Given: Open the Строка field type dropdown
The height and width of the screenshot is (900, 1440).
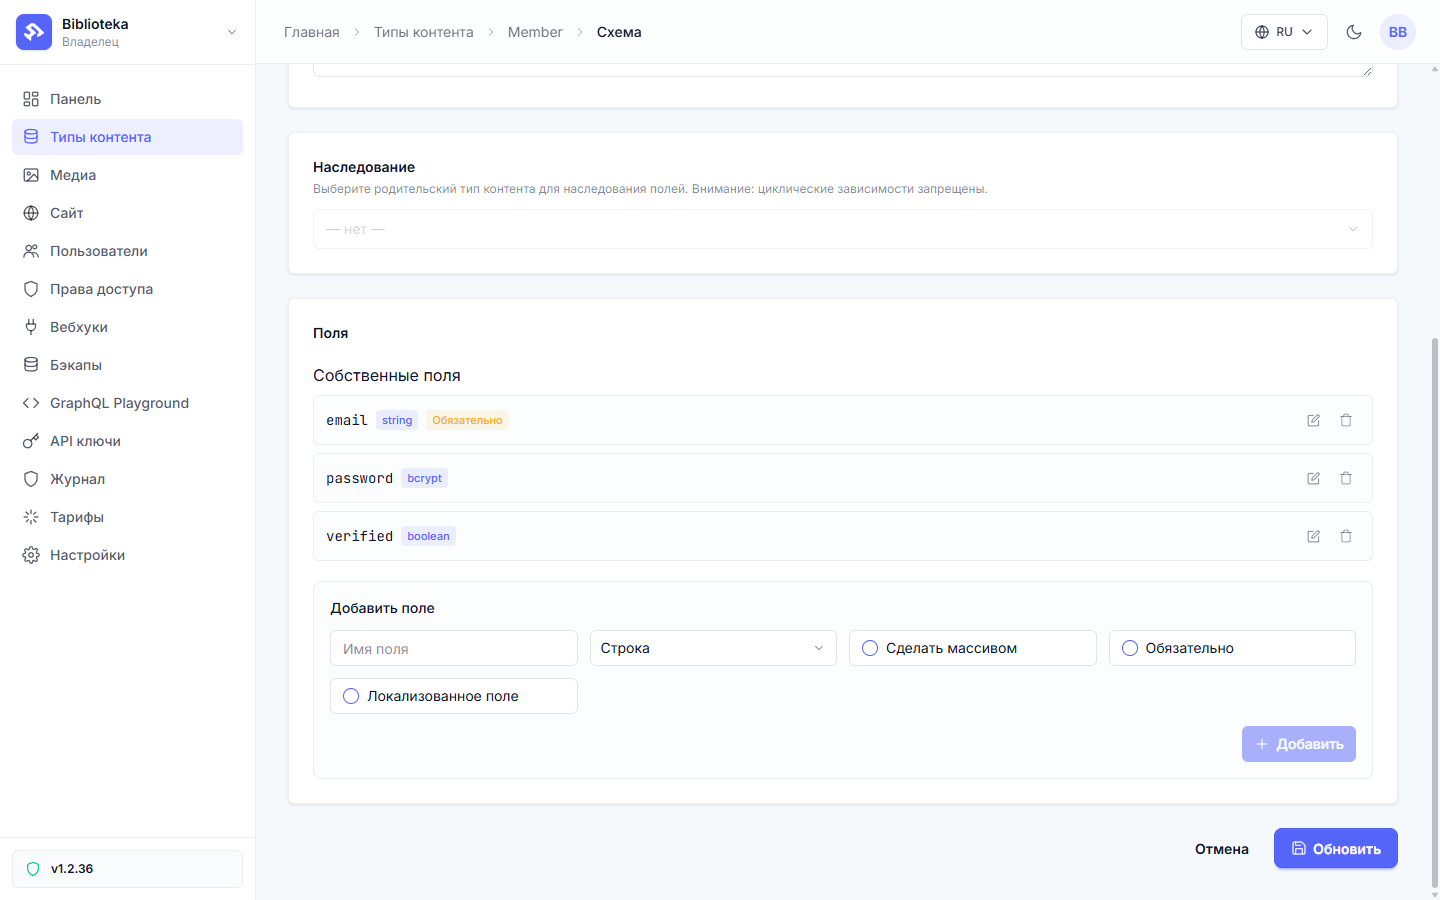Looking at the screenshot, I should click(713, 648).
